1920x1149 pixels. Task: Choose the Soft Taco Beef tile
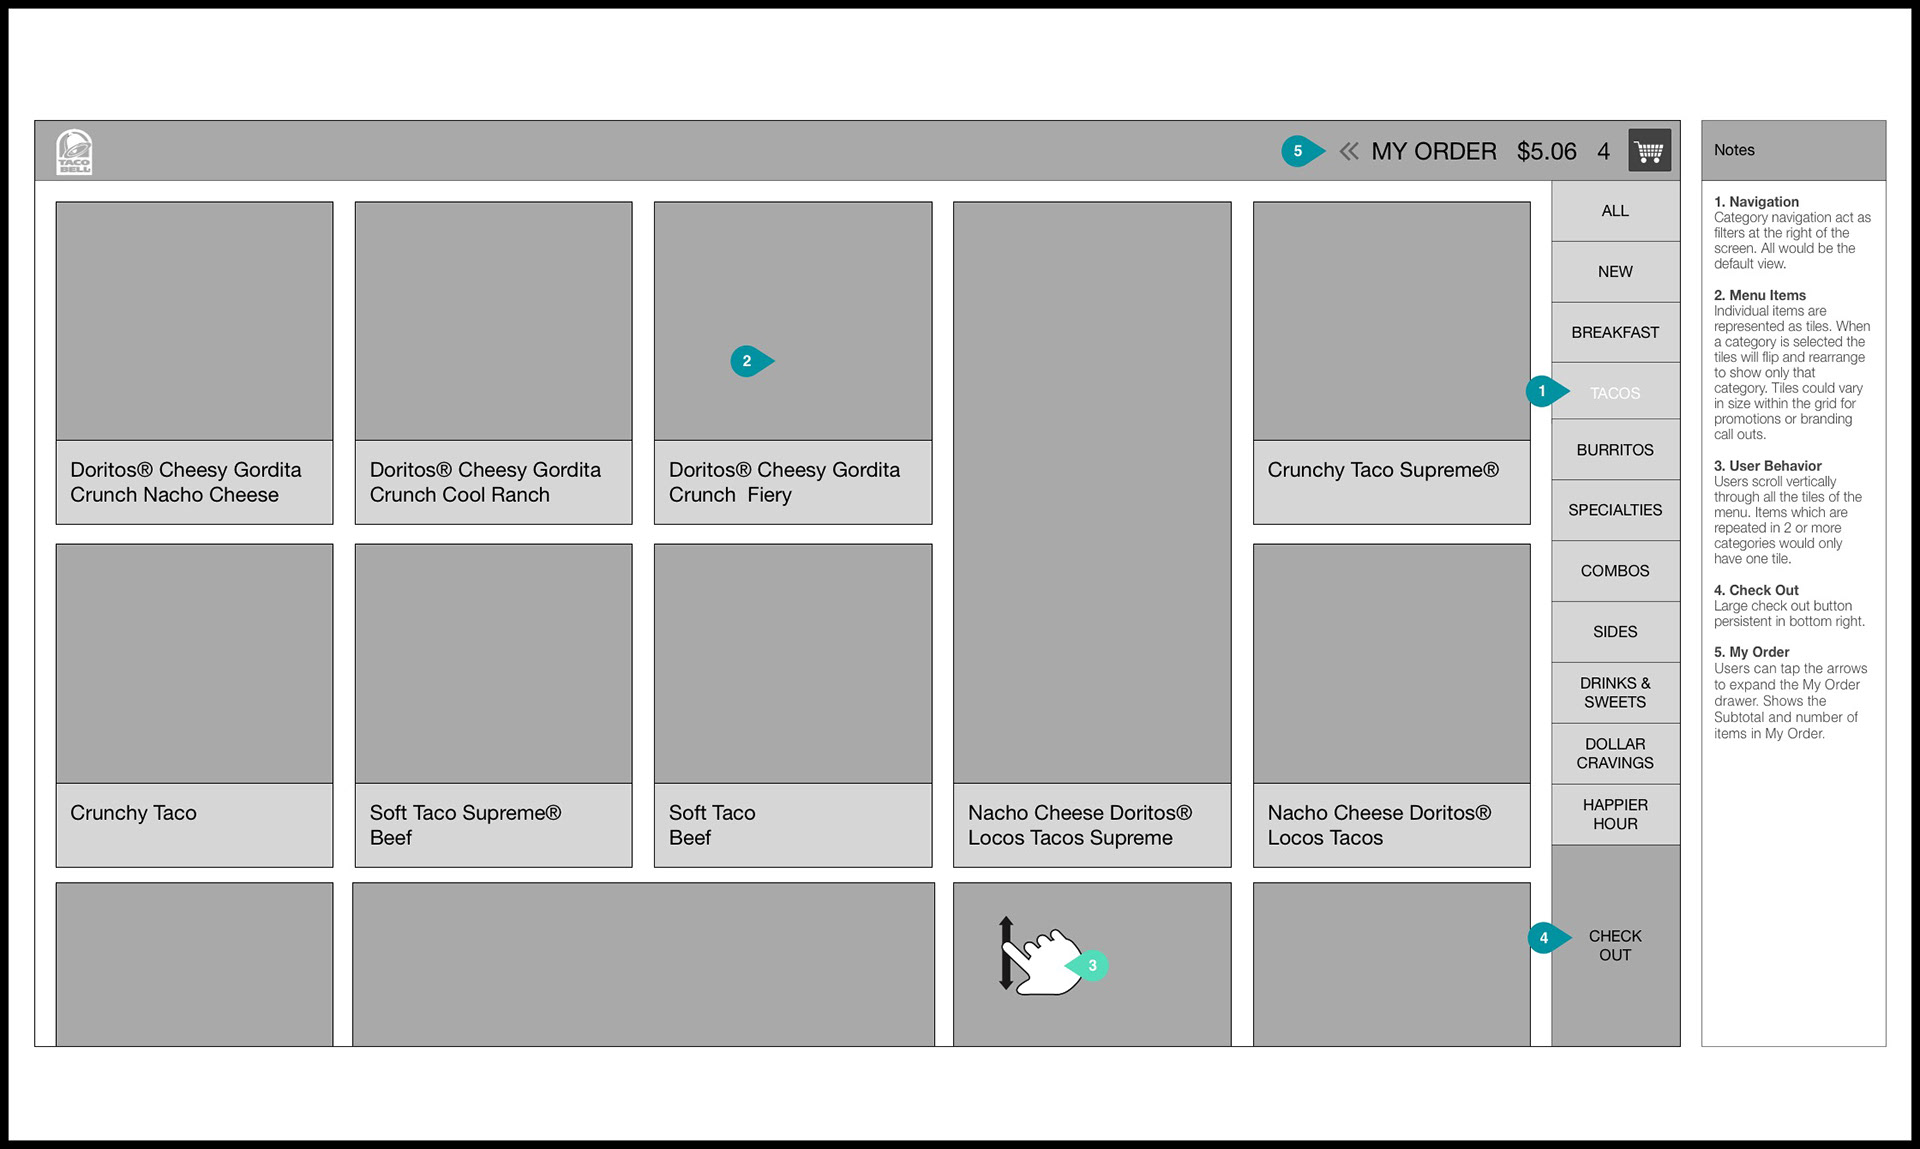click(793, 705)
